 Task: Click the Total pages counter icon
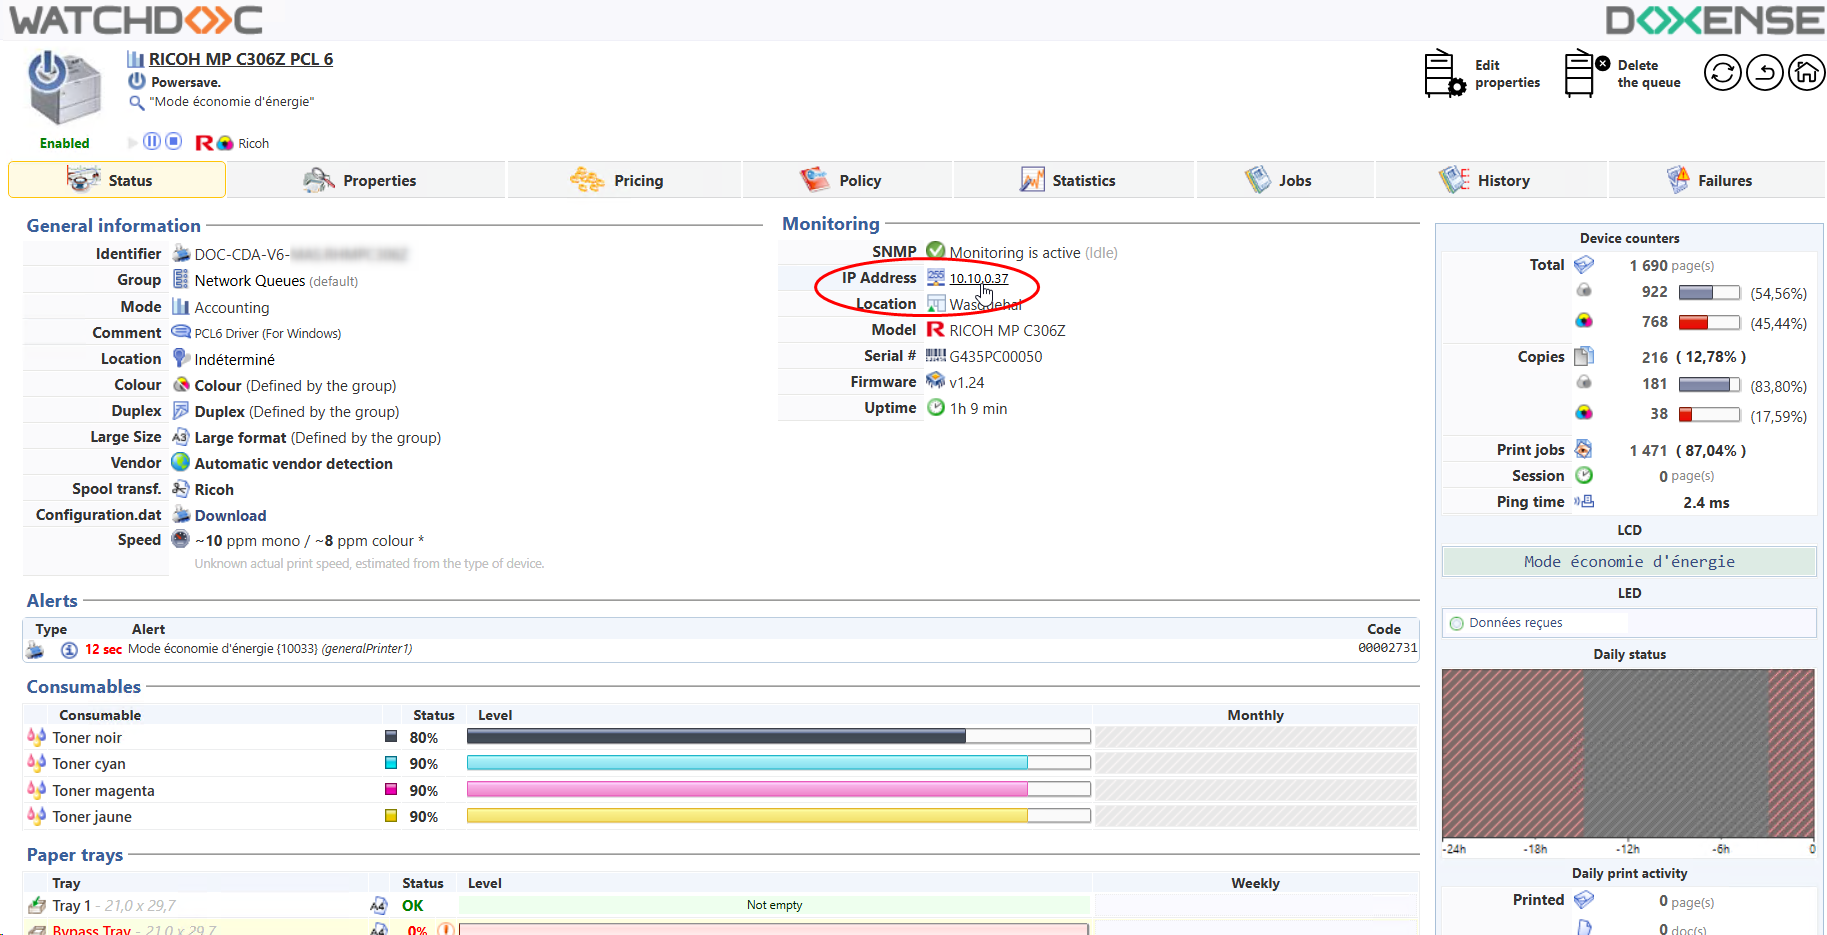pyautogui.click(x=1584, y=265)
